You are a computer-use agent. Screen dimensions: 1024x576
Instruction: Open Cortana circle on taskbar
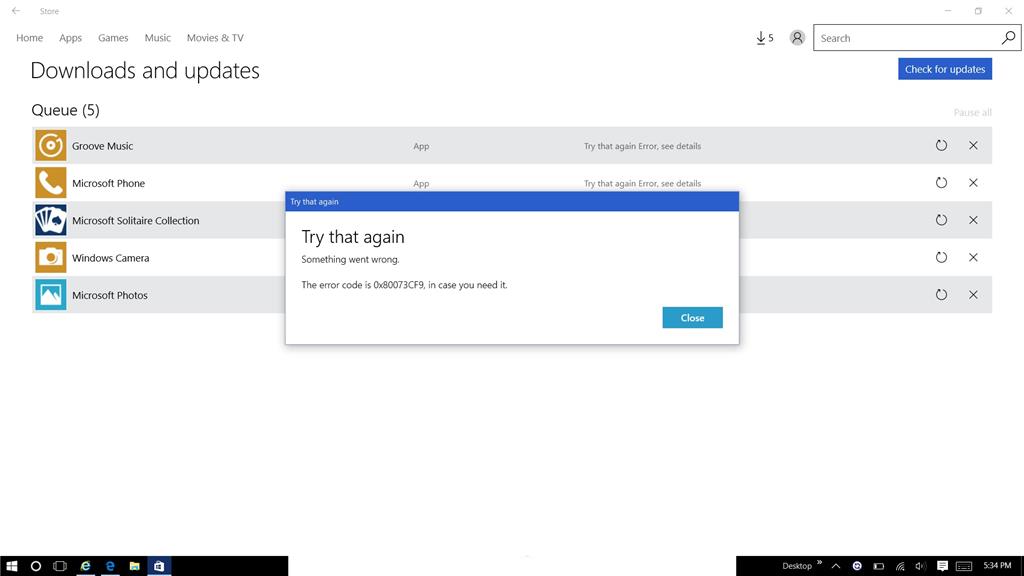tap(36, 566)
